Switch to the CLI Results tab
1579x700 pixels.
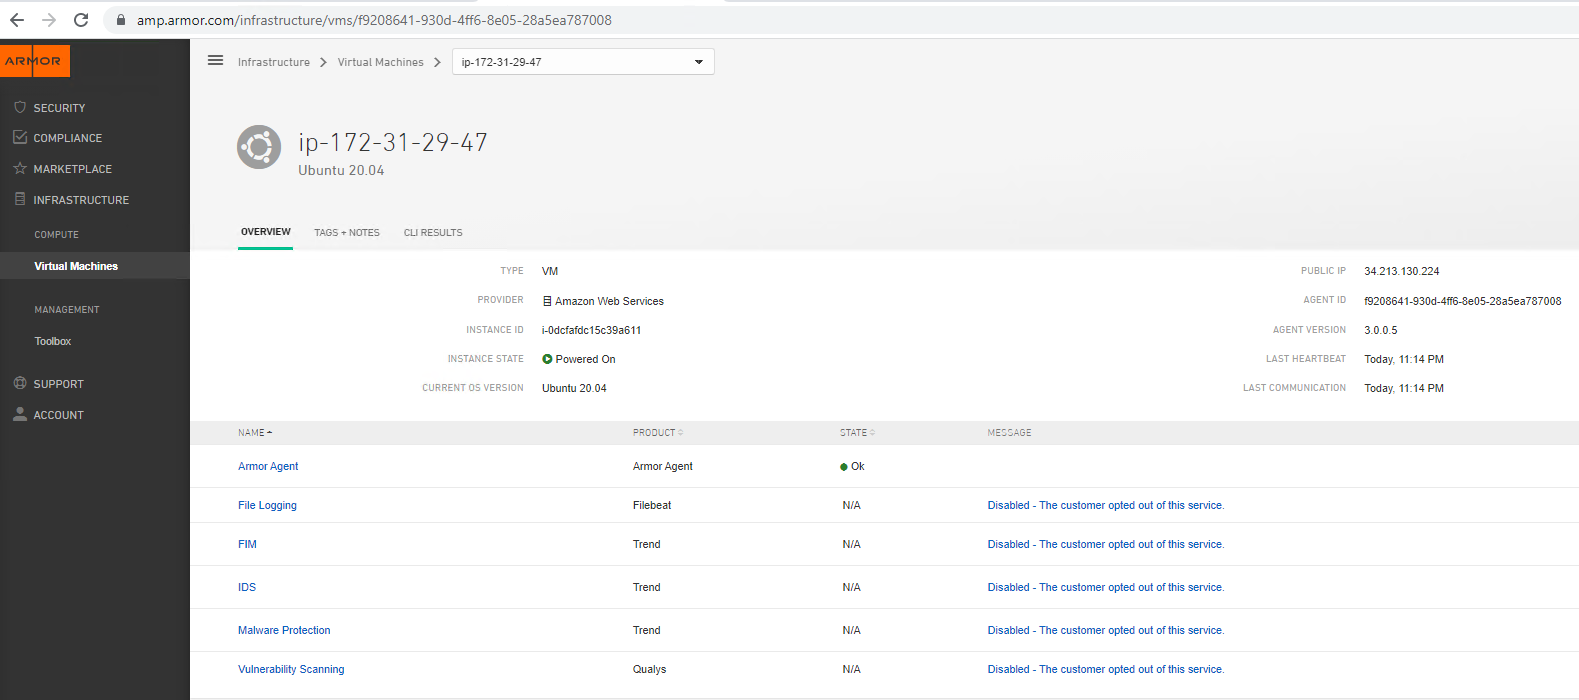pyautogui.click(x=433, y=233)
